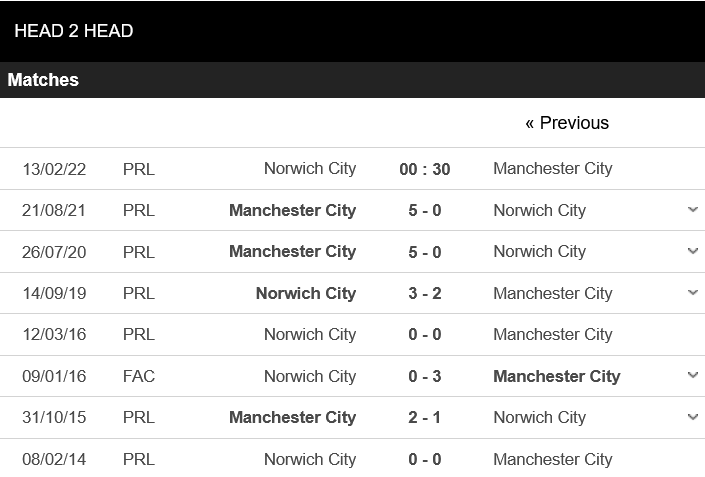Select the Matches section header
The image size is (705, 477).
[x=43, y=80]
